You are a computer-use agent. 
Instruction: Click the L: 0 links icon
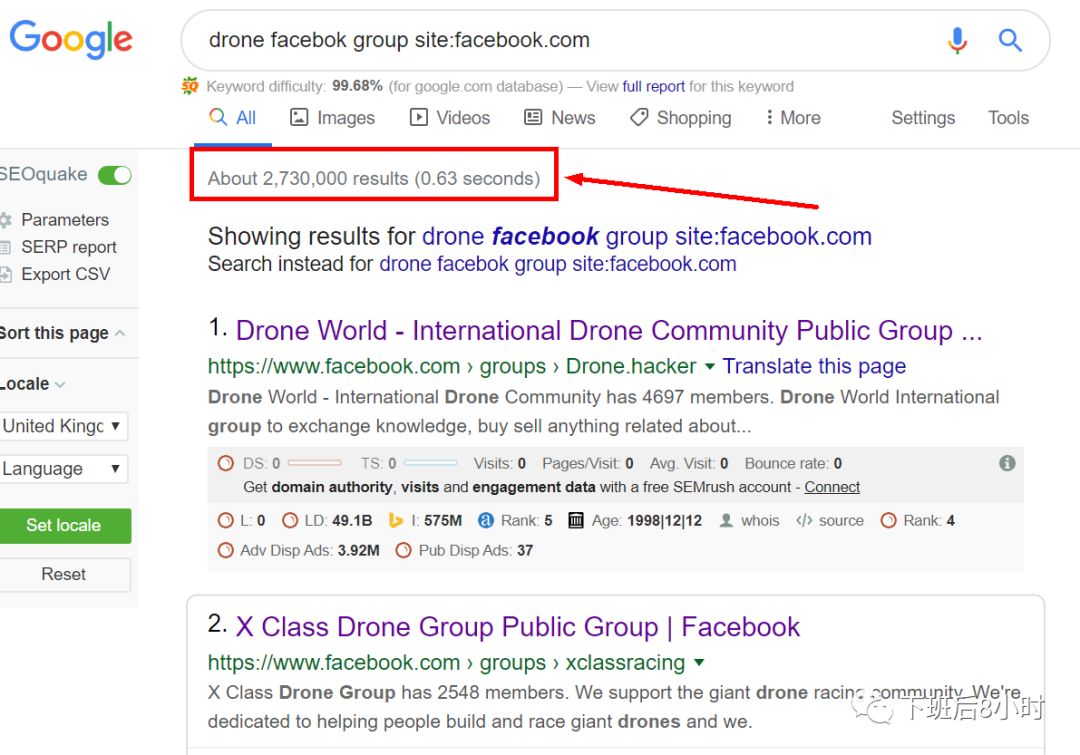coord(225,520)
